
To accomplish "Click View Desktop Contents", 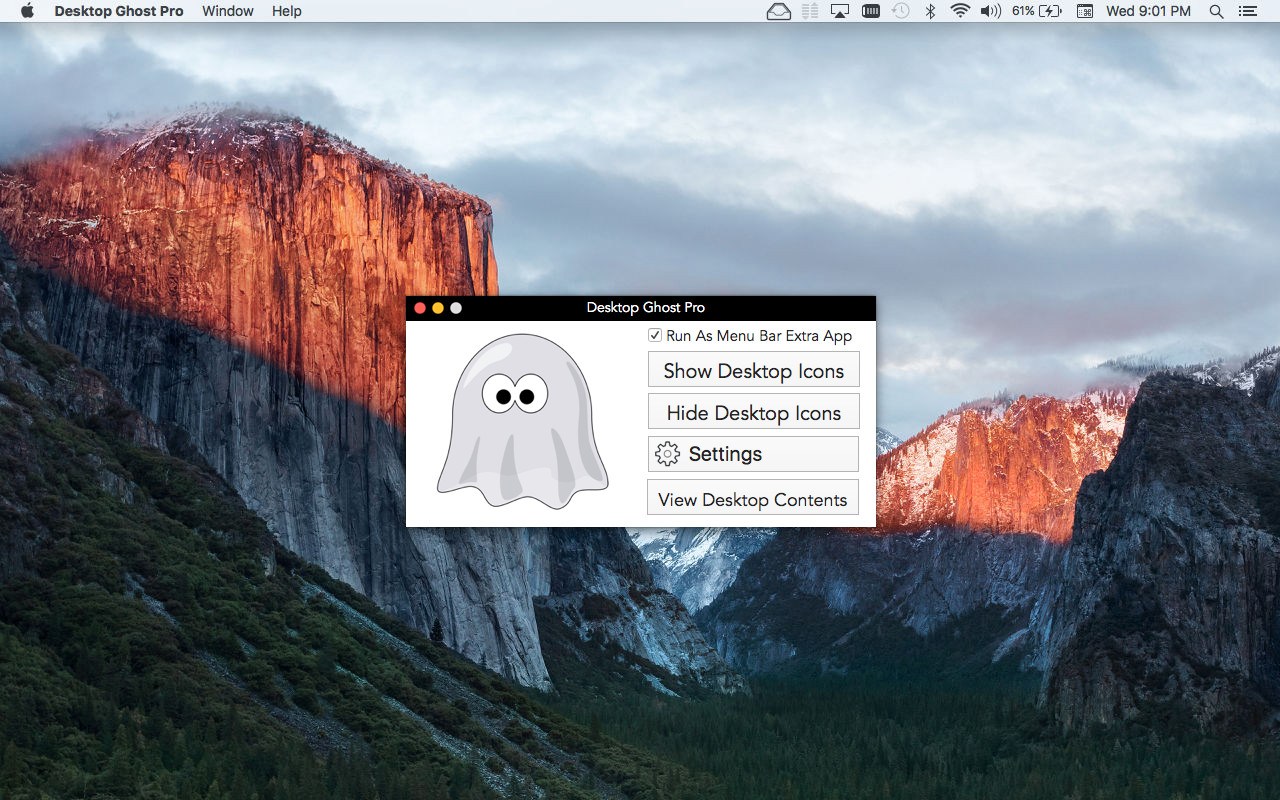I will pyautogui.click(x=753, y=498).
